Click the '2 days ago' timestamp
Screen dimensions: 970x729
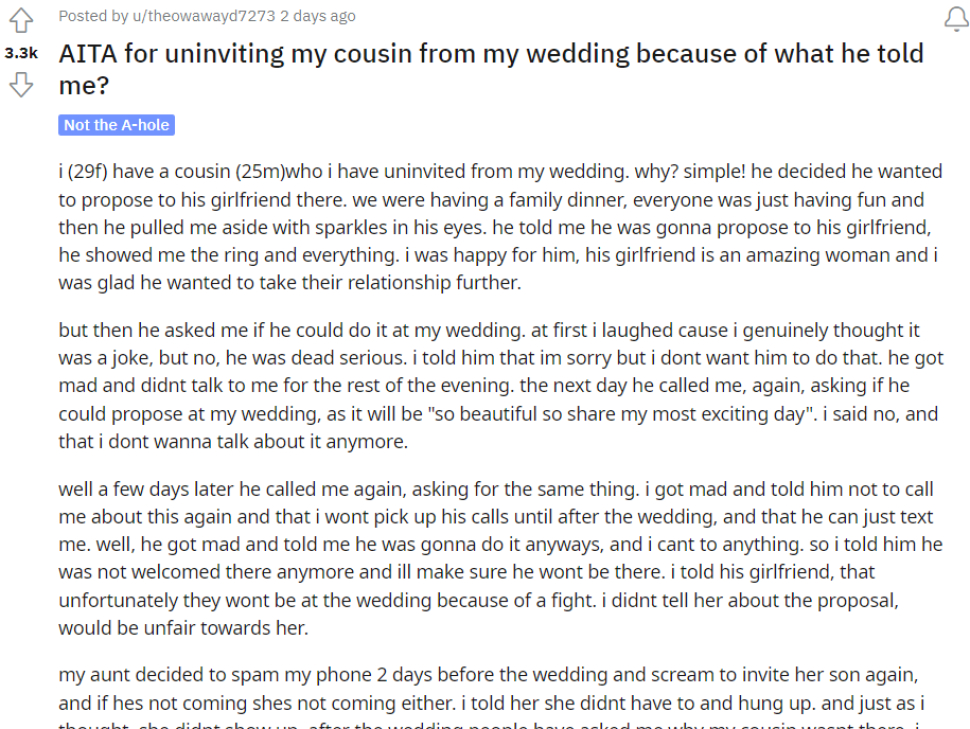(x=317, y=16)
